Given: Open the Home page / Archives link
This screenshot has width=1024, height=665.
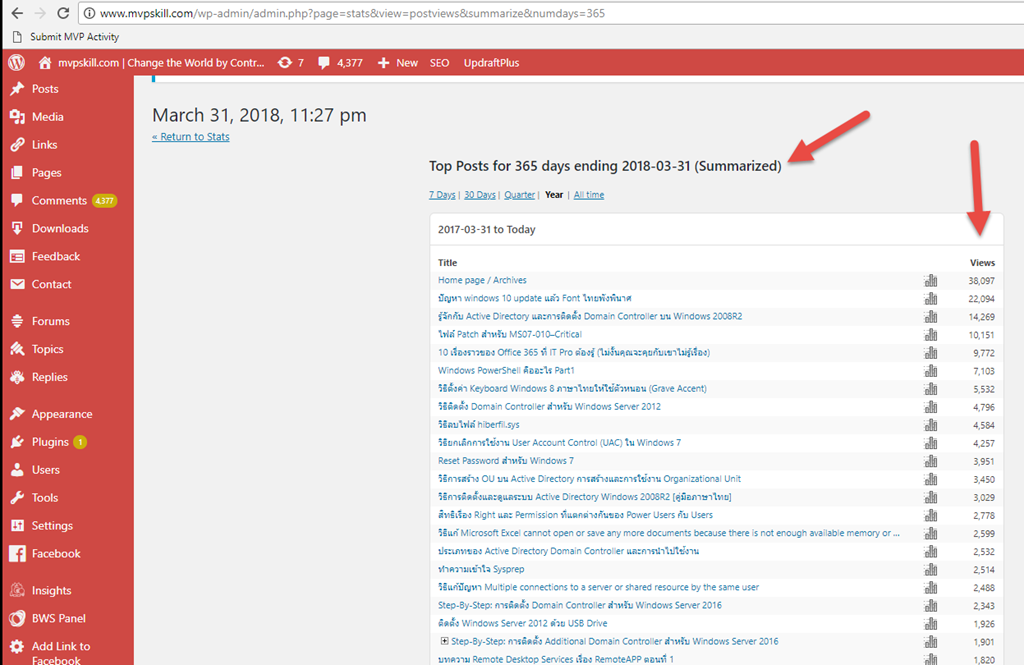Looking at the screenshot, I should coord(482,280).
